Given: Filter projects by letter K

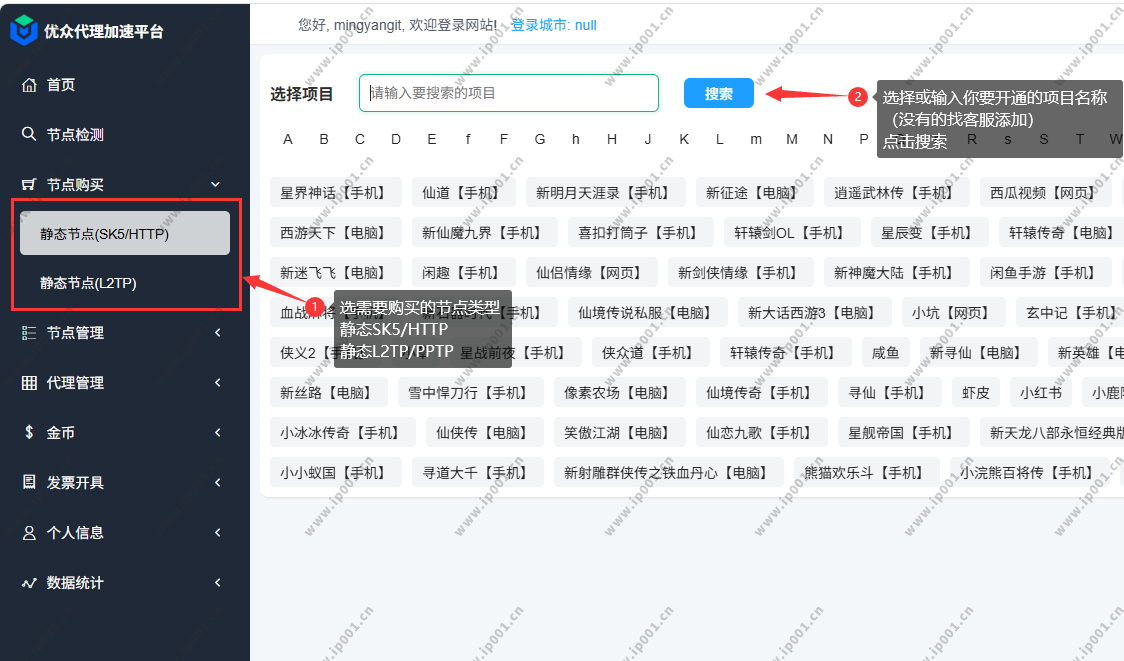Looking at the screenshot, I should (x=684, y=139).
